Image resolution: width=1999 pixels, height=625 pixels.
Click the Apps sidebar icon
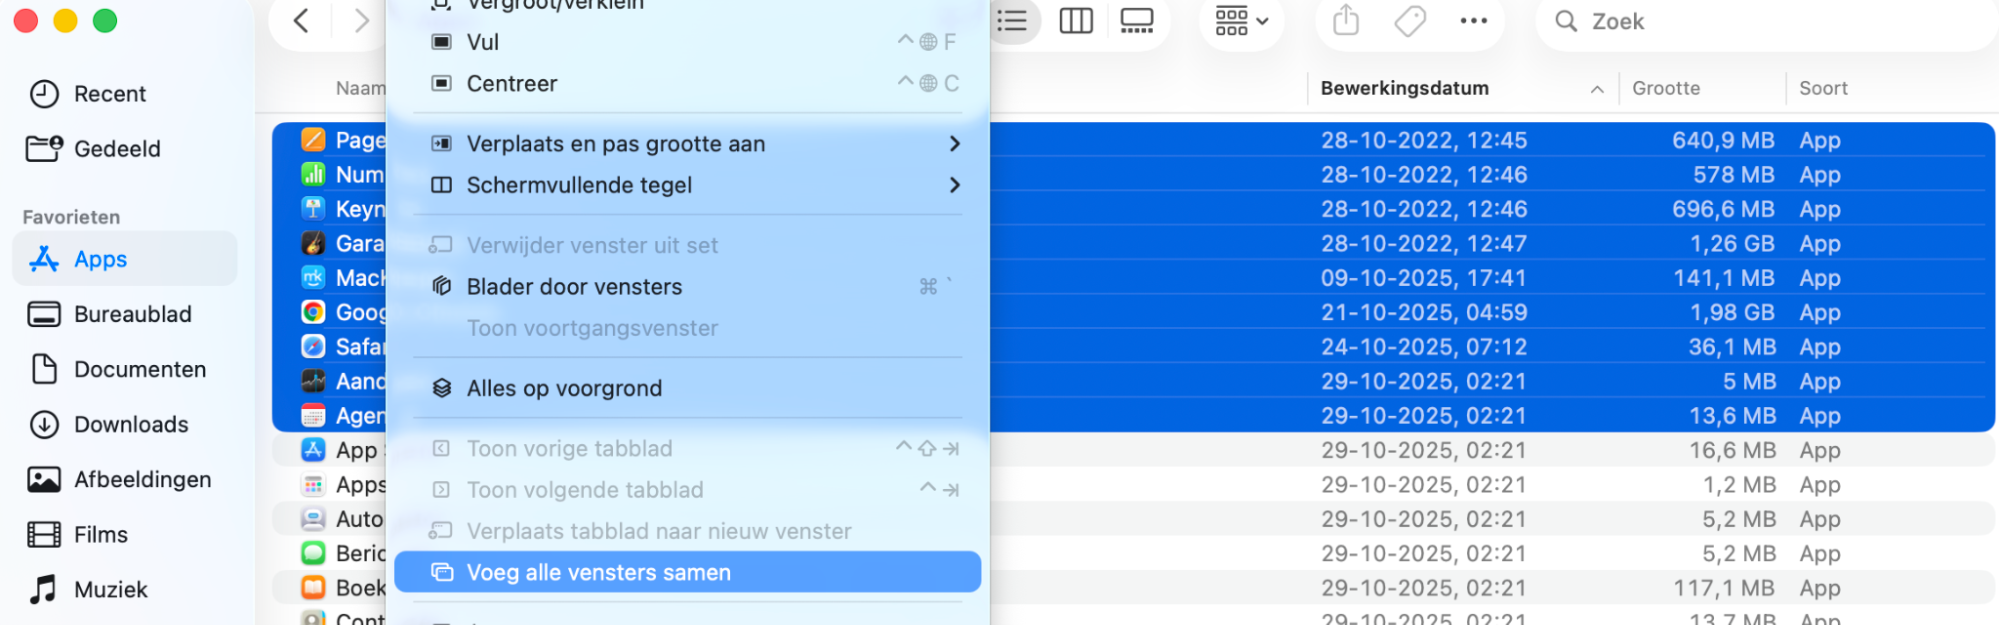pos(44,259)
